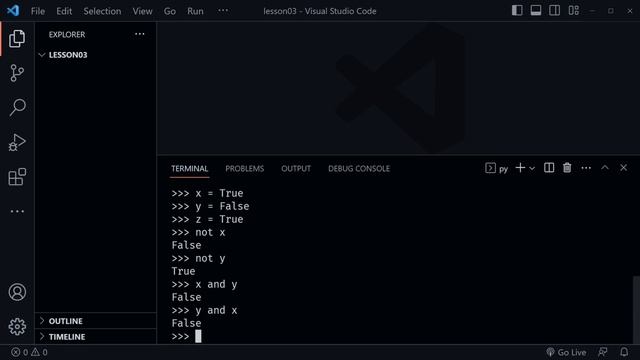Click the window title 'lesson03 - Visual Studio Code'

(x=320, y=11)
